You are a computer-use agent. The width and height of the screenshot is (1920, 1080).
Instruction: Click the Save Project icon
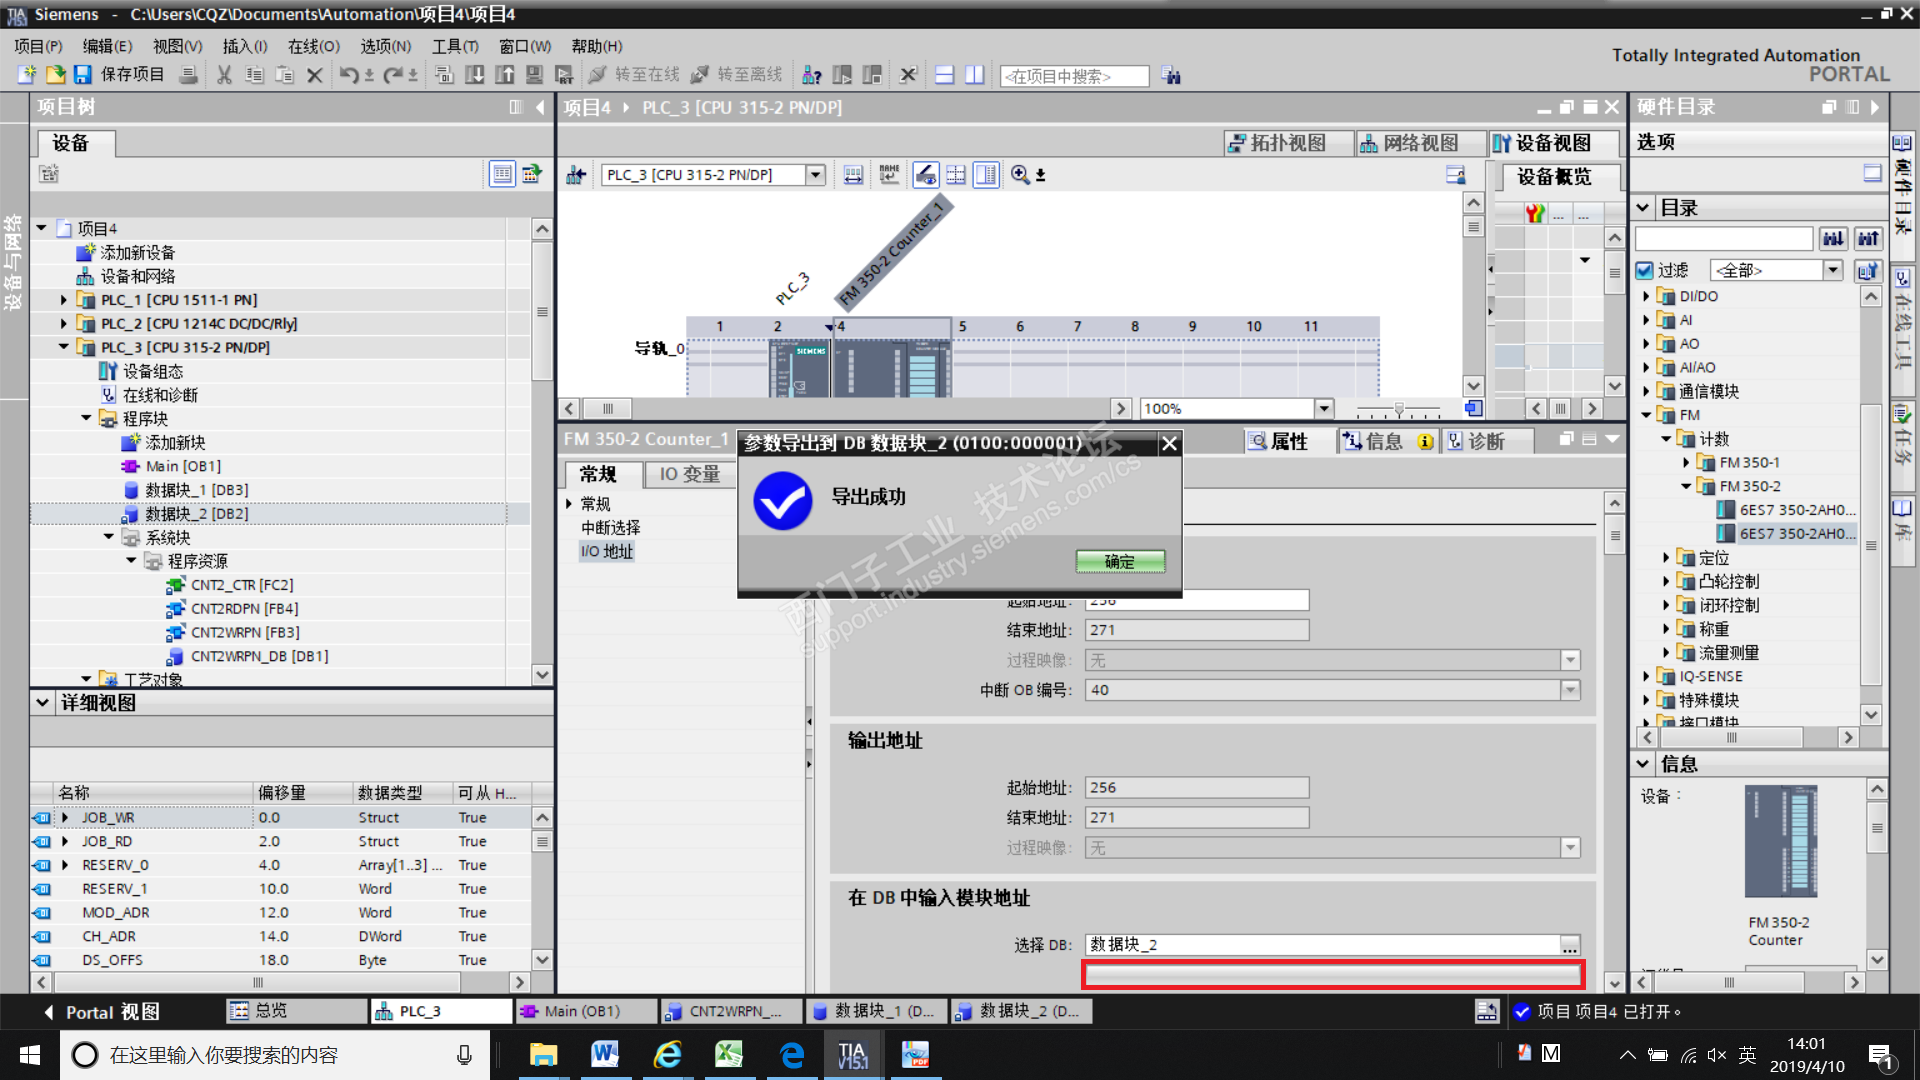click(x=82, y=75)
